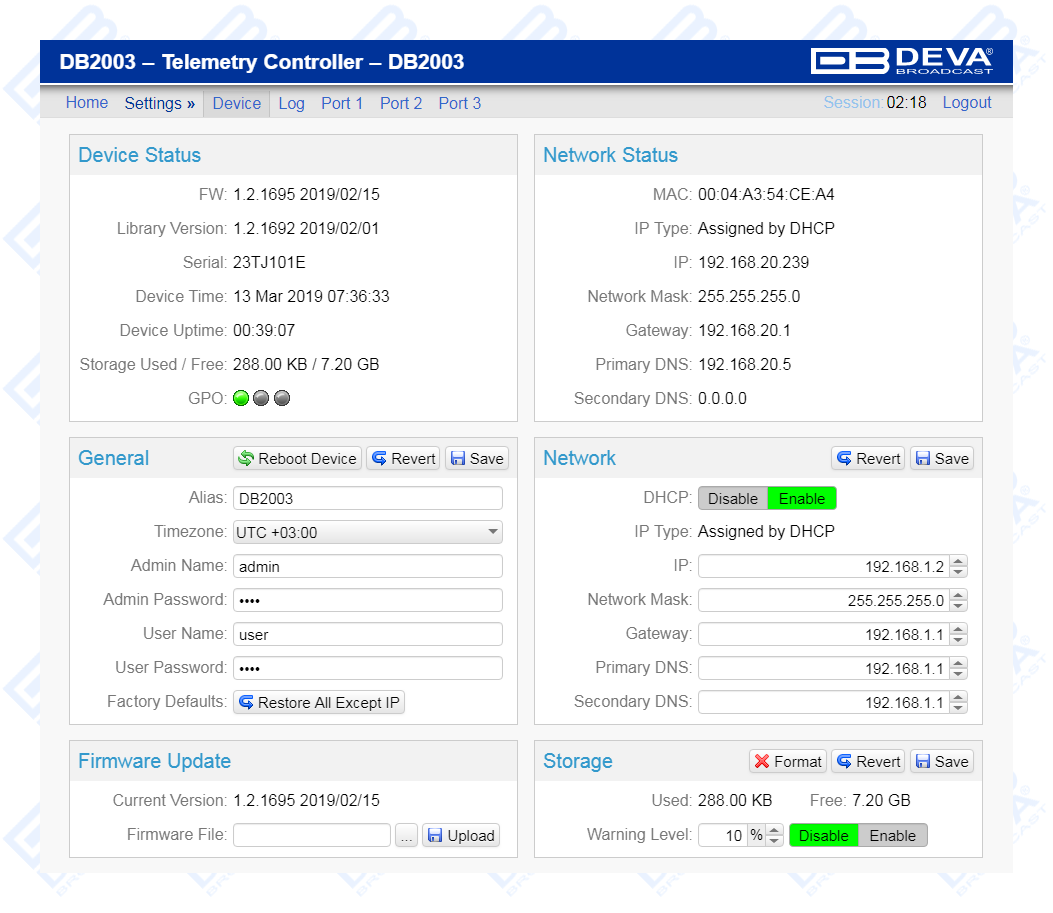This screenshot has height=913, width=1053.
Task: Open the Timezone dropdown
Action: [367, 532]
